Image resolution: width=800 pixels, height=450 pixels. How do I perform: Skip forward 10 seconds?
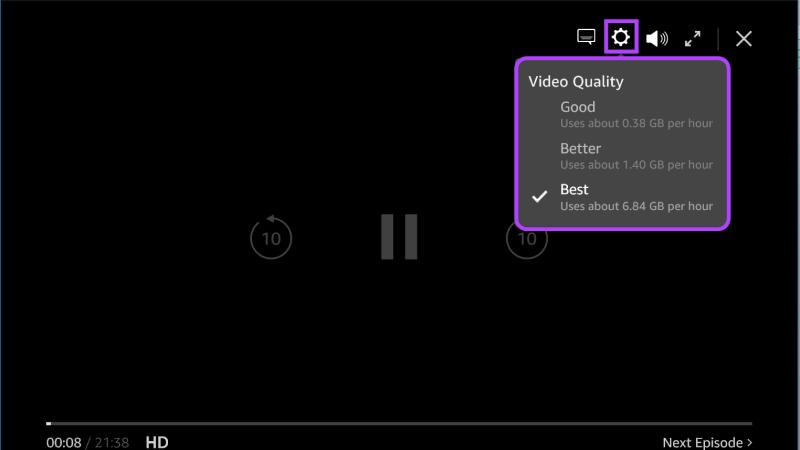coord(527,238)
